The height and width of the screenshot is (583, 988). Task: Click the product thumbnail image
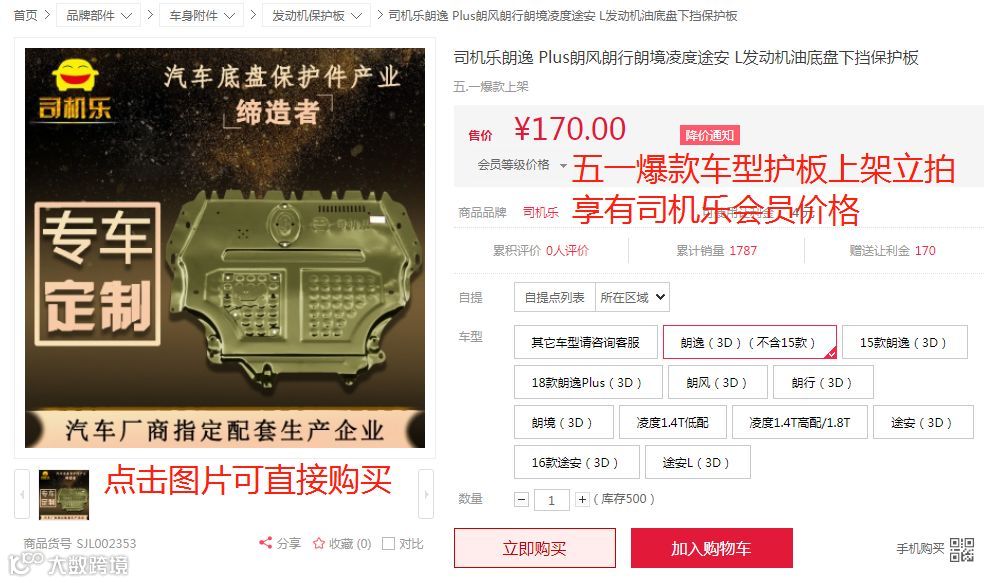click(64, 495)
